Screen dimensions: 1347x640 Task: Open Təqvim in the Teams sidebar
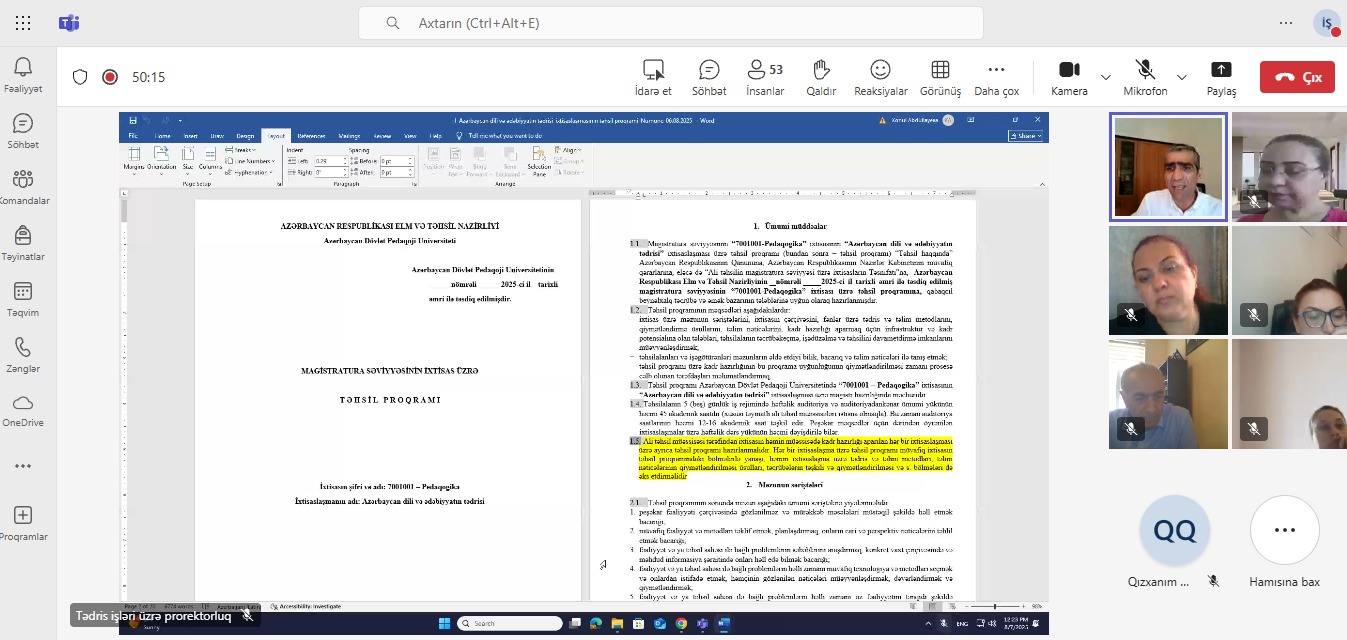pos(24,296)
